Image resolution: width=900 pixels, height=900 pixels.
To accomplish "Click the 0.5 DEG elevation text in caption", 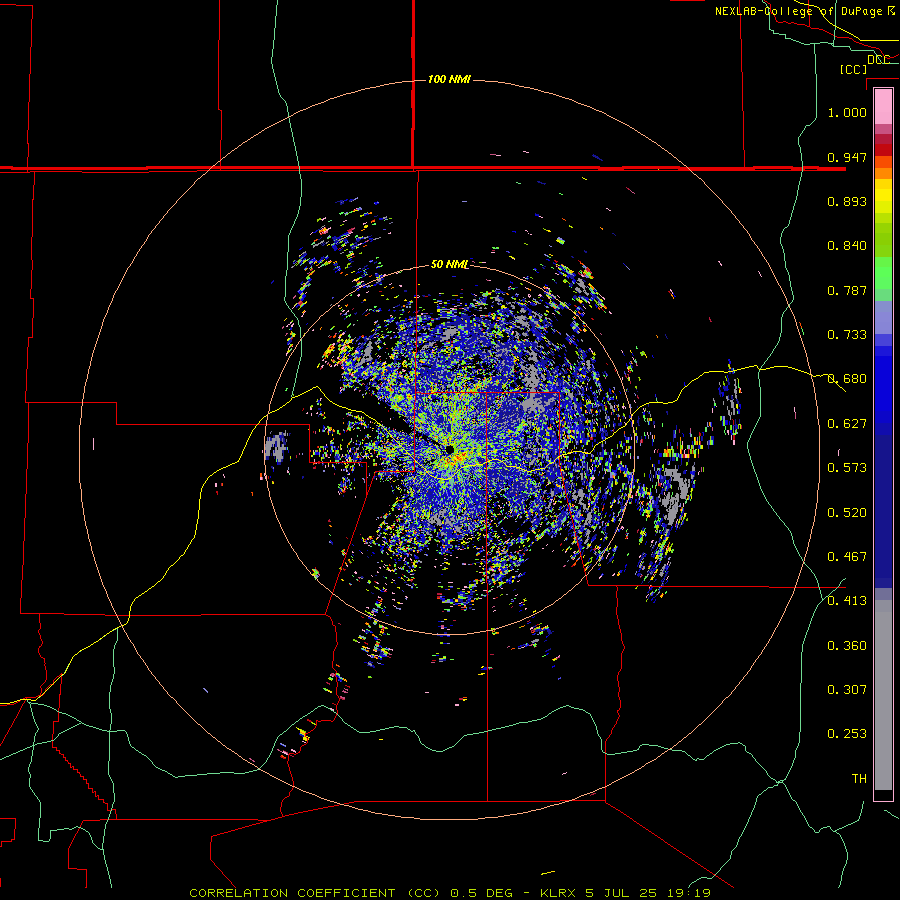I will click(483, 893).
